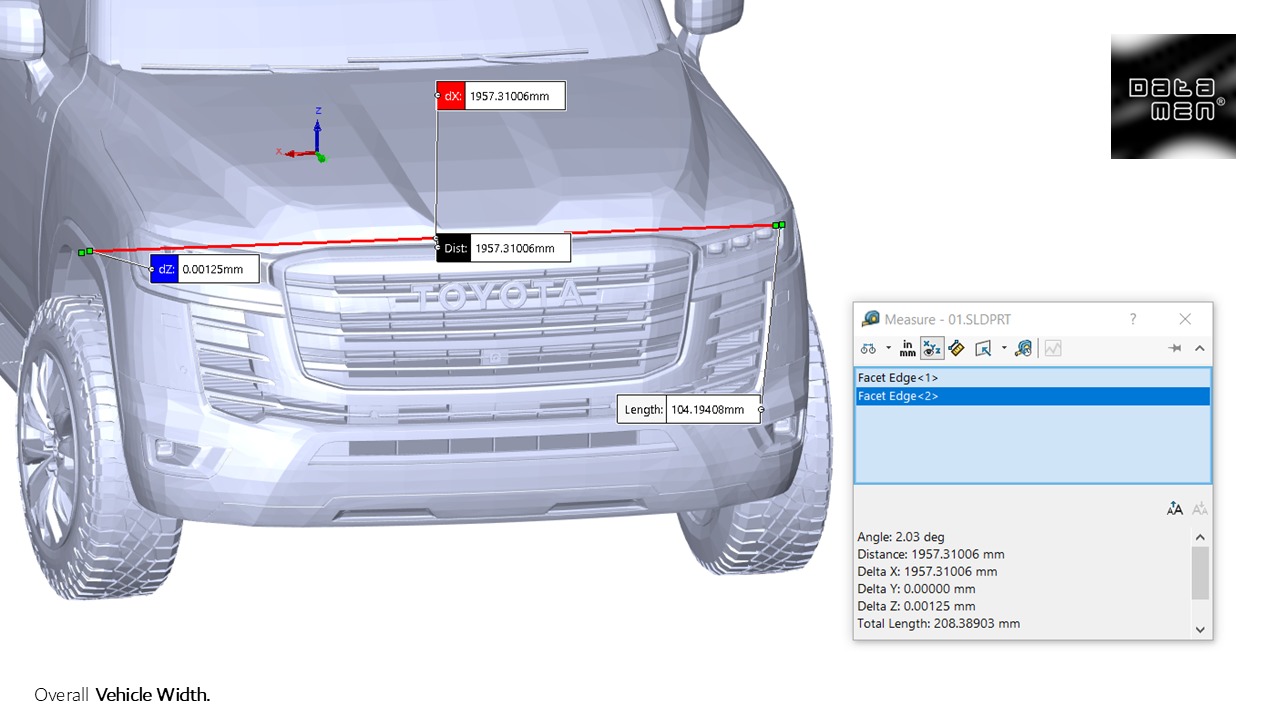Select Facet Edge<2> in the list

pyautogui.click(x=1033, y=396)
